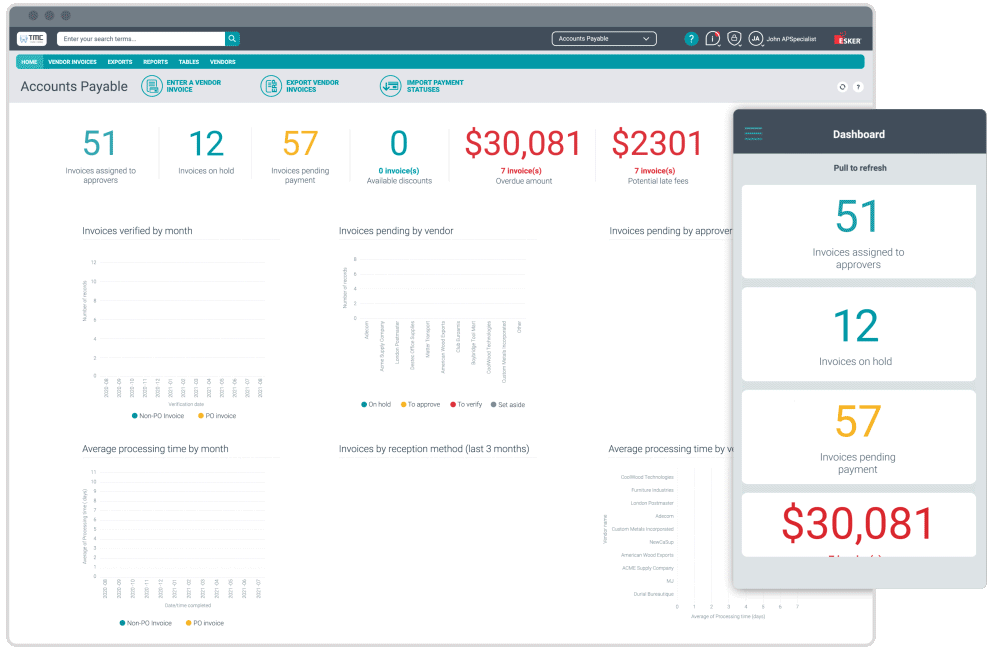
Task: Open the John APSpecialist user menu
Action: point(783,39)
